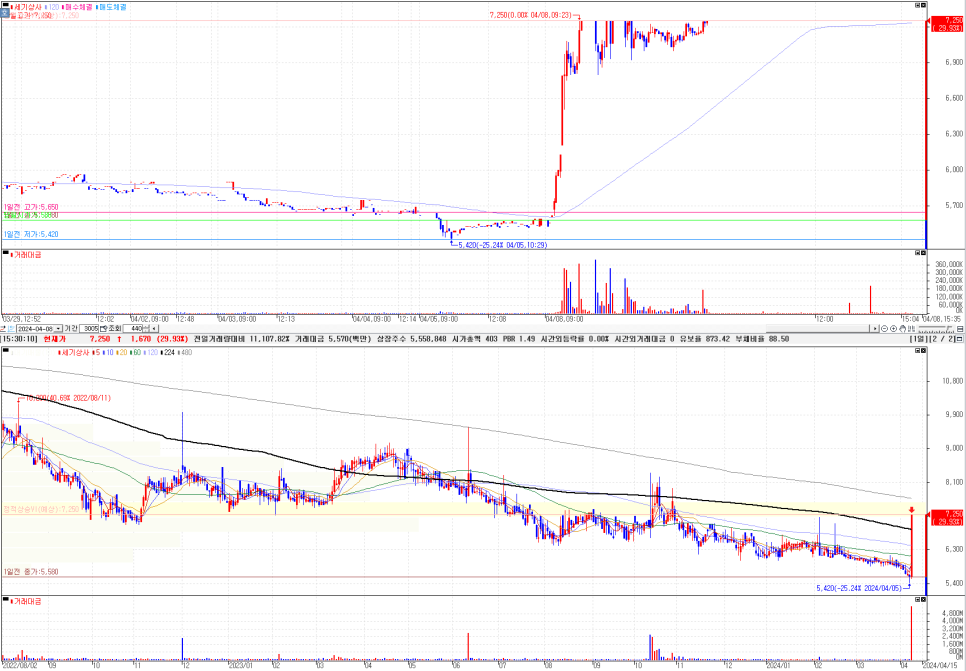Toggle the 매수체결 legend on the minute chart
Image resolution: width=966 pixels, height=671 pixels.
(77, 7)
